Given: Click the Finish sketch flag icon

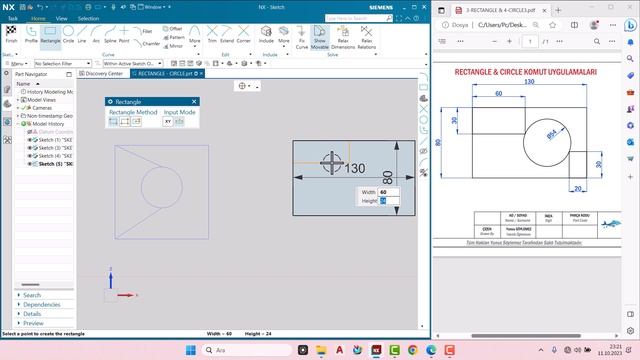Looking at the screenshot, I should [11, 34].
